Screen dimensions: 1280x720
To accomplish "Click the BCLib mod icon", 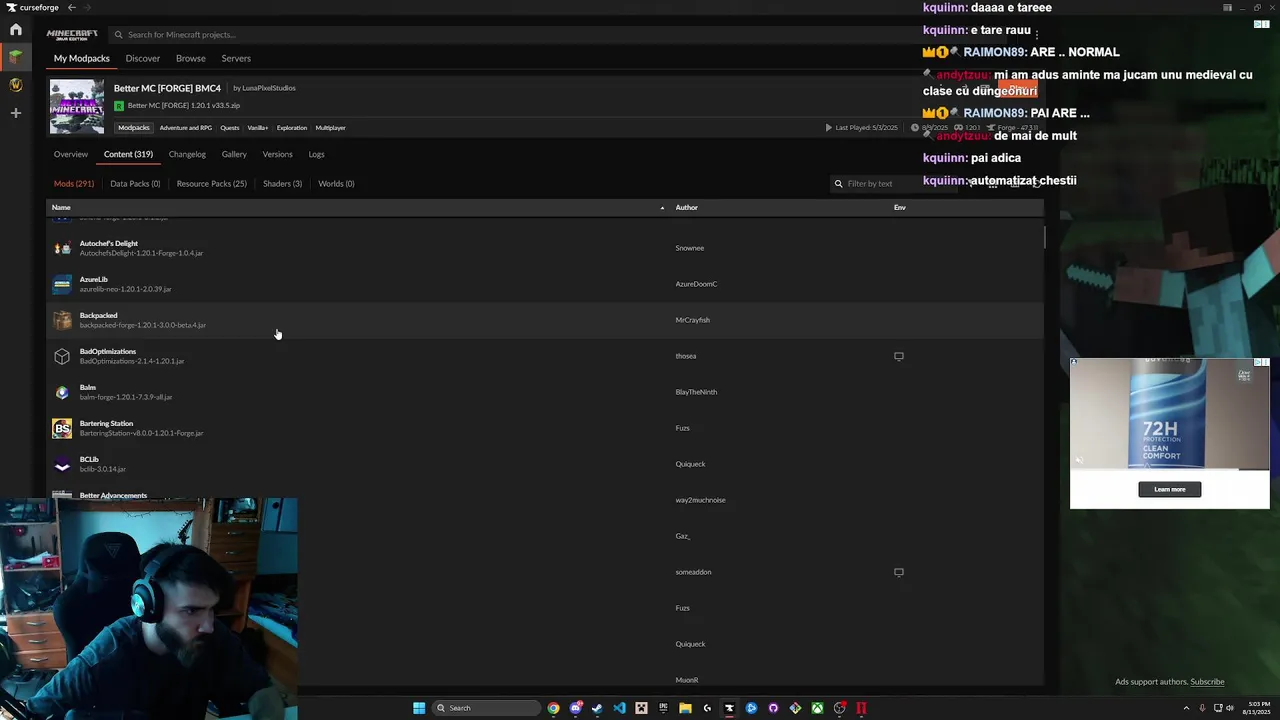I will (x=62, y=464).
